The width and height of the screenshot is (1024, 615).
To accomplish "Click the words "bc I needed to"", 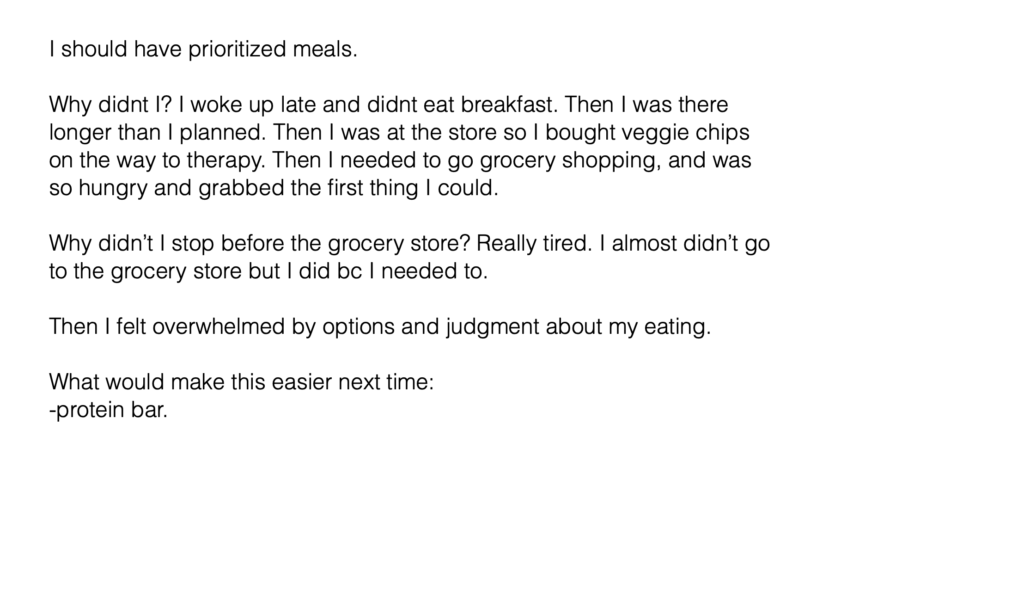I will (410, 271).
